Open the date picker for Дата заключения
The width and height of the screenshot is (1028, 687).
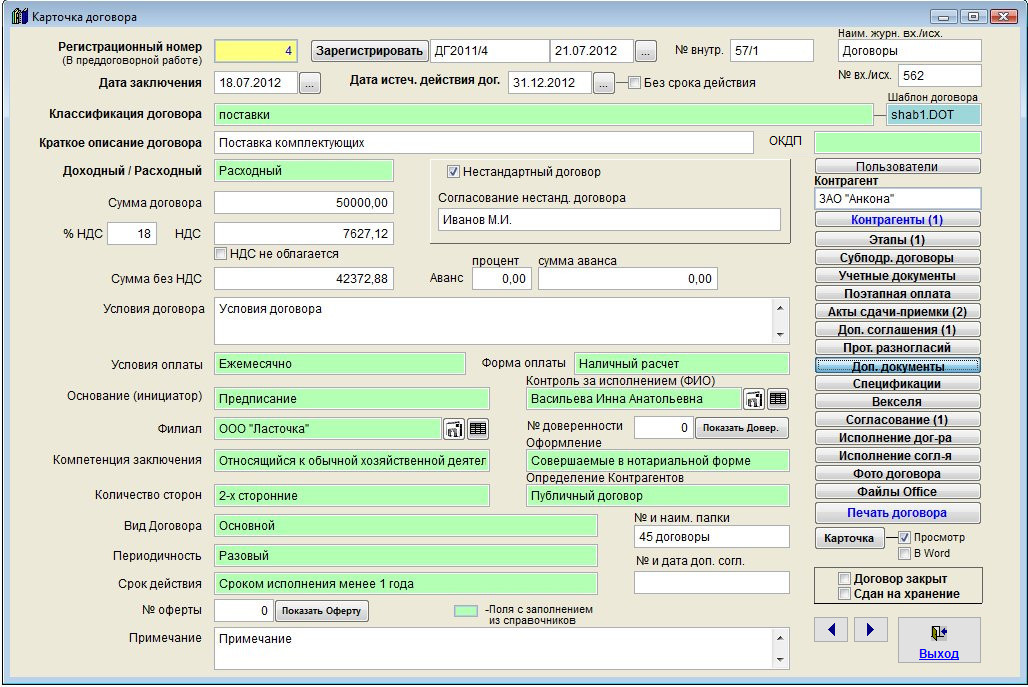310,83
